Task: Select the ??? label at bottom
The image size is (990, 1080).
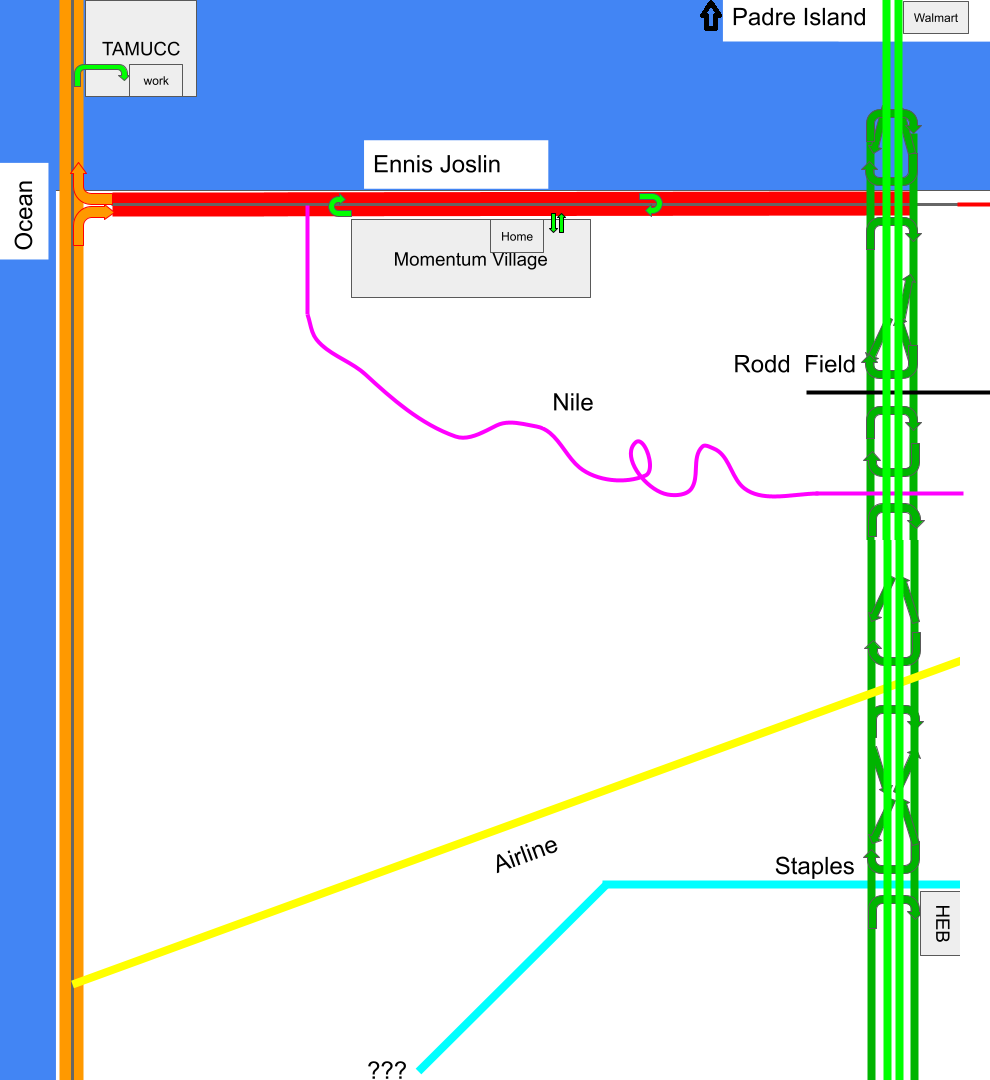Action: 387,1070
